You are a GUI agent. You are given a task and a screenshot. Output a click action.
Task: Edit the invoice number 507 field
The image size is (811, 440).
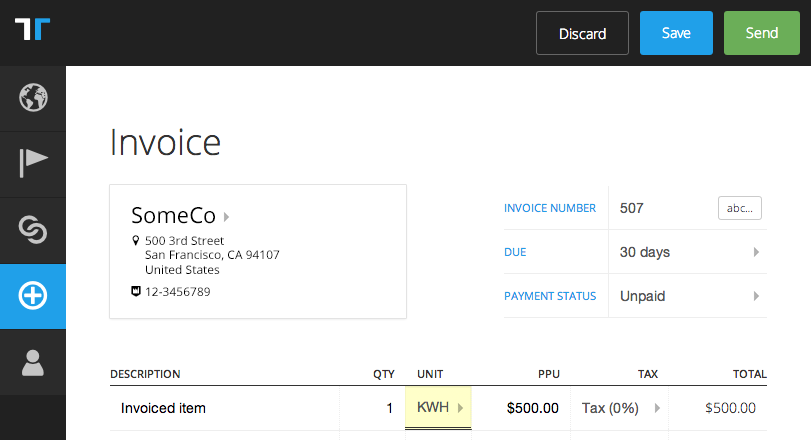point(662,208)
